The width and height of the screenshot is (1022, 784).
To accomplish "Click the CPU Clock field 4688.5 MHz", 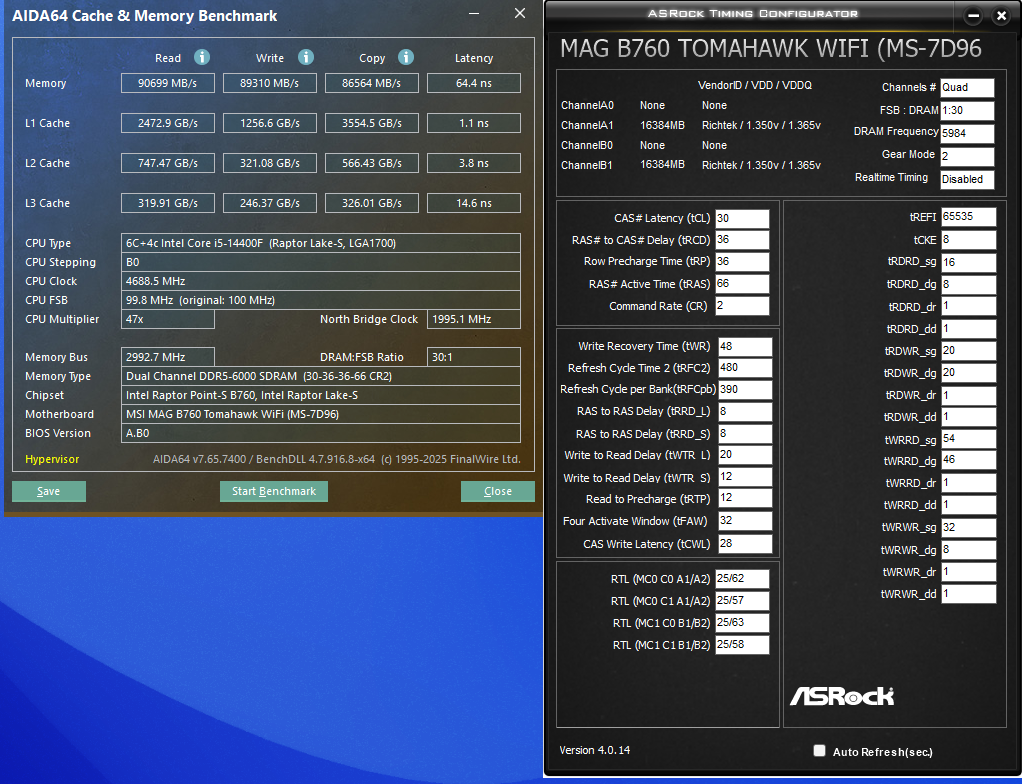I will pyautogui.click(x=321, y=281).
